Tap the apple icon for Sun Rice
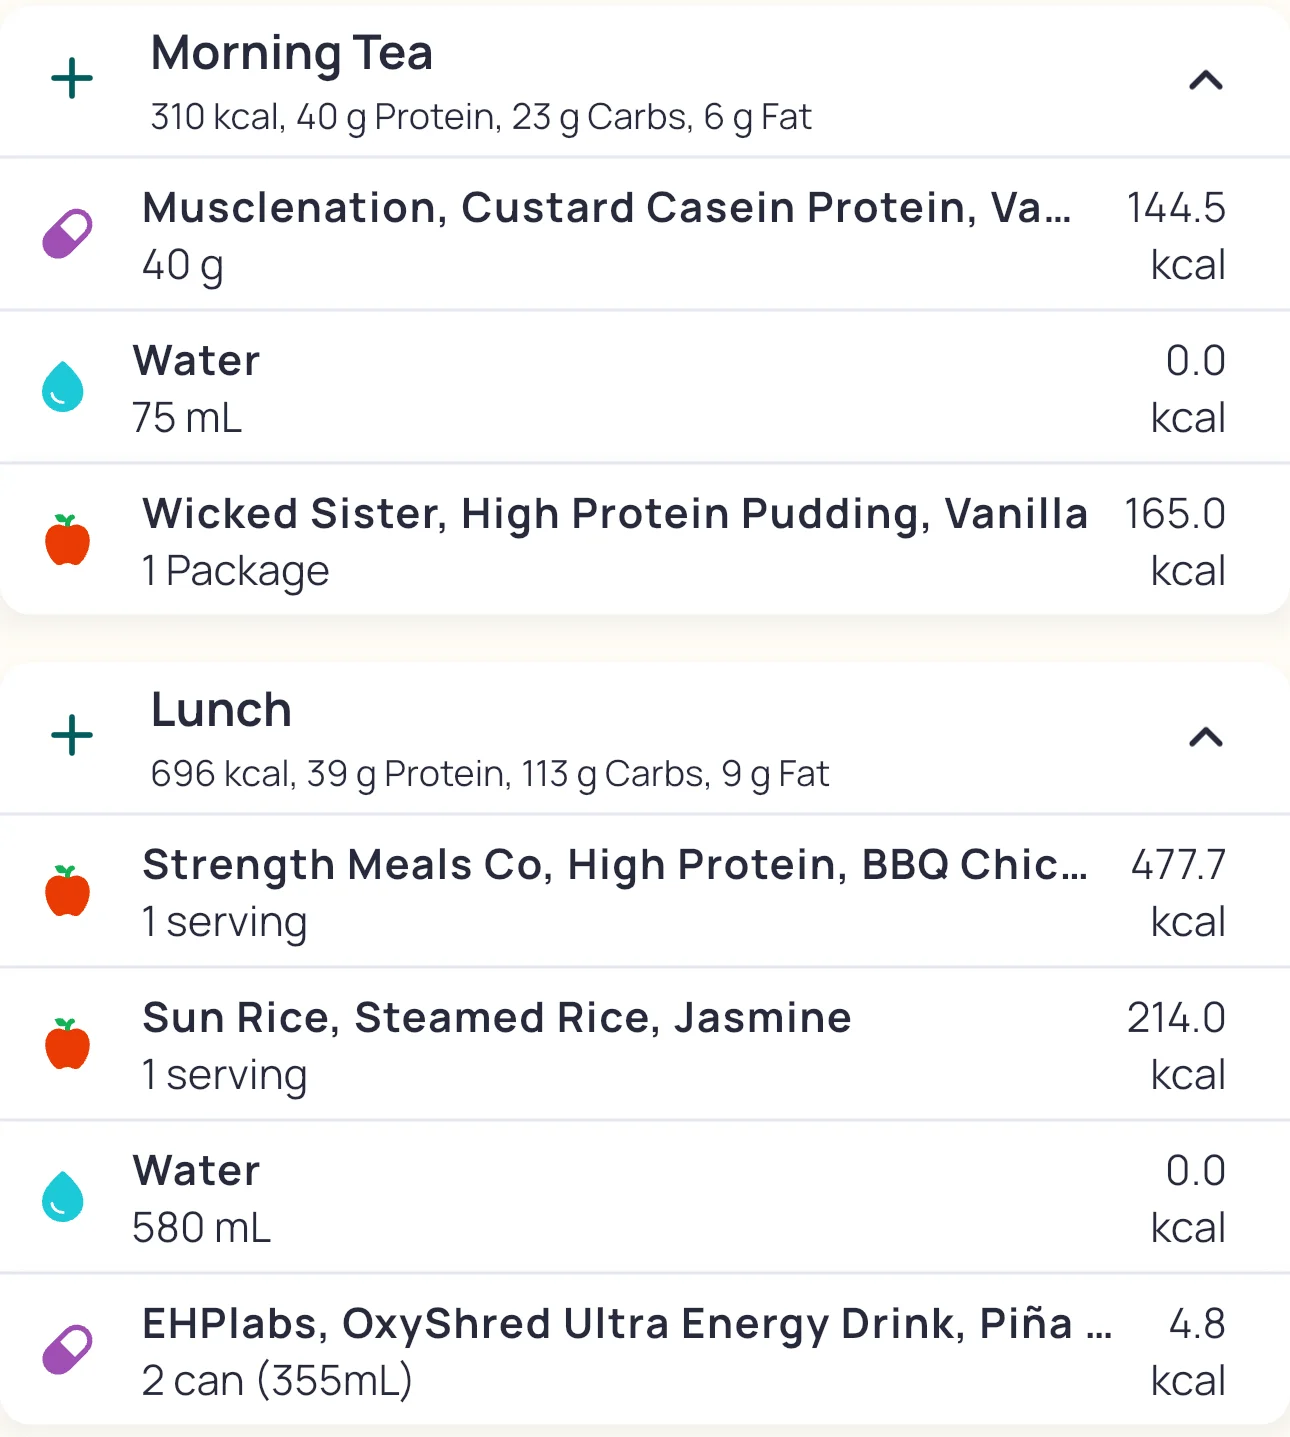This screenshot has width=1290, height=1437. click(x=67, y=1044)
